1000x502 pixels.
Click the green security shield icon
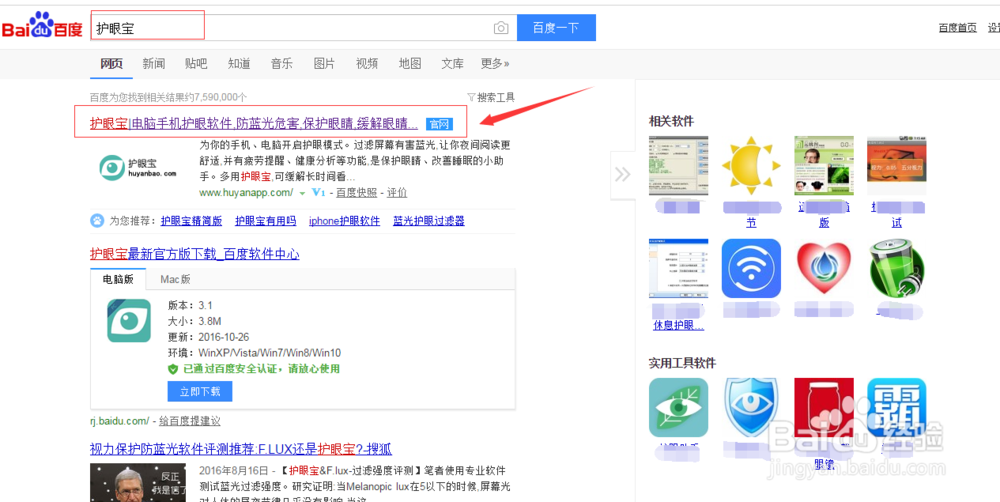172,369
